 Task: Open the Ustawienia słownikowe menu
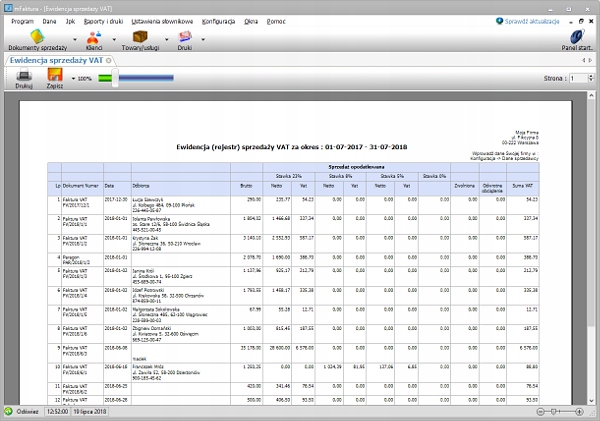163,20
